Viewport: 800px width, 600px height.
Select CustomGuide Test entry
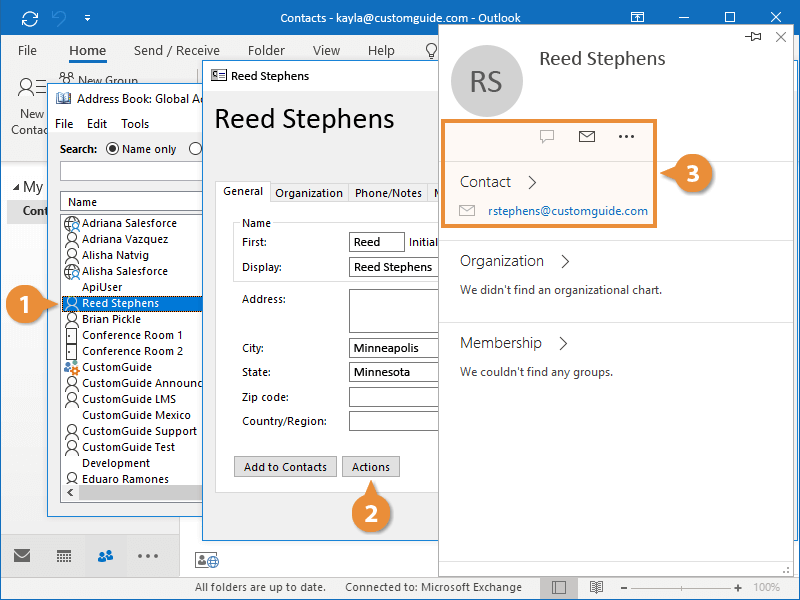(x=128, y=447)
